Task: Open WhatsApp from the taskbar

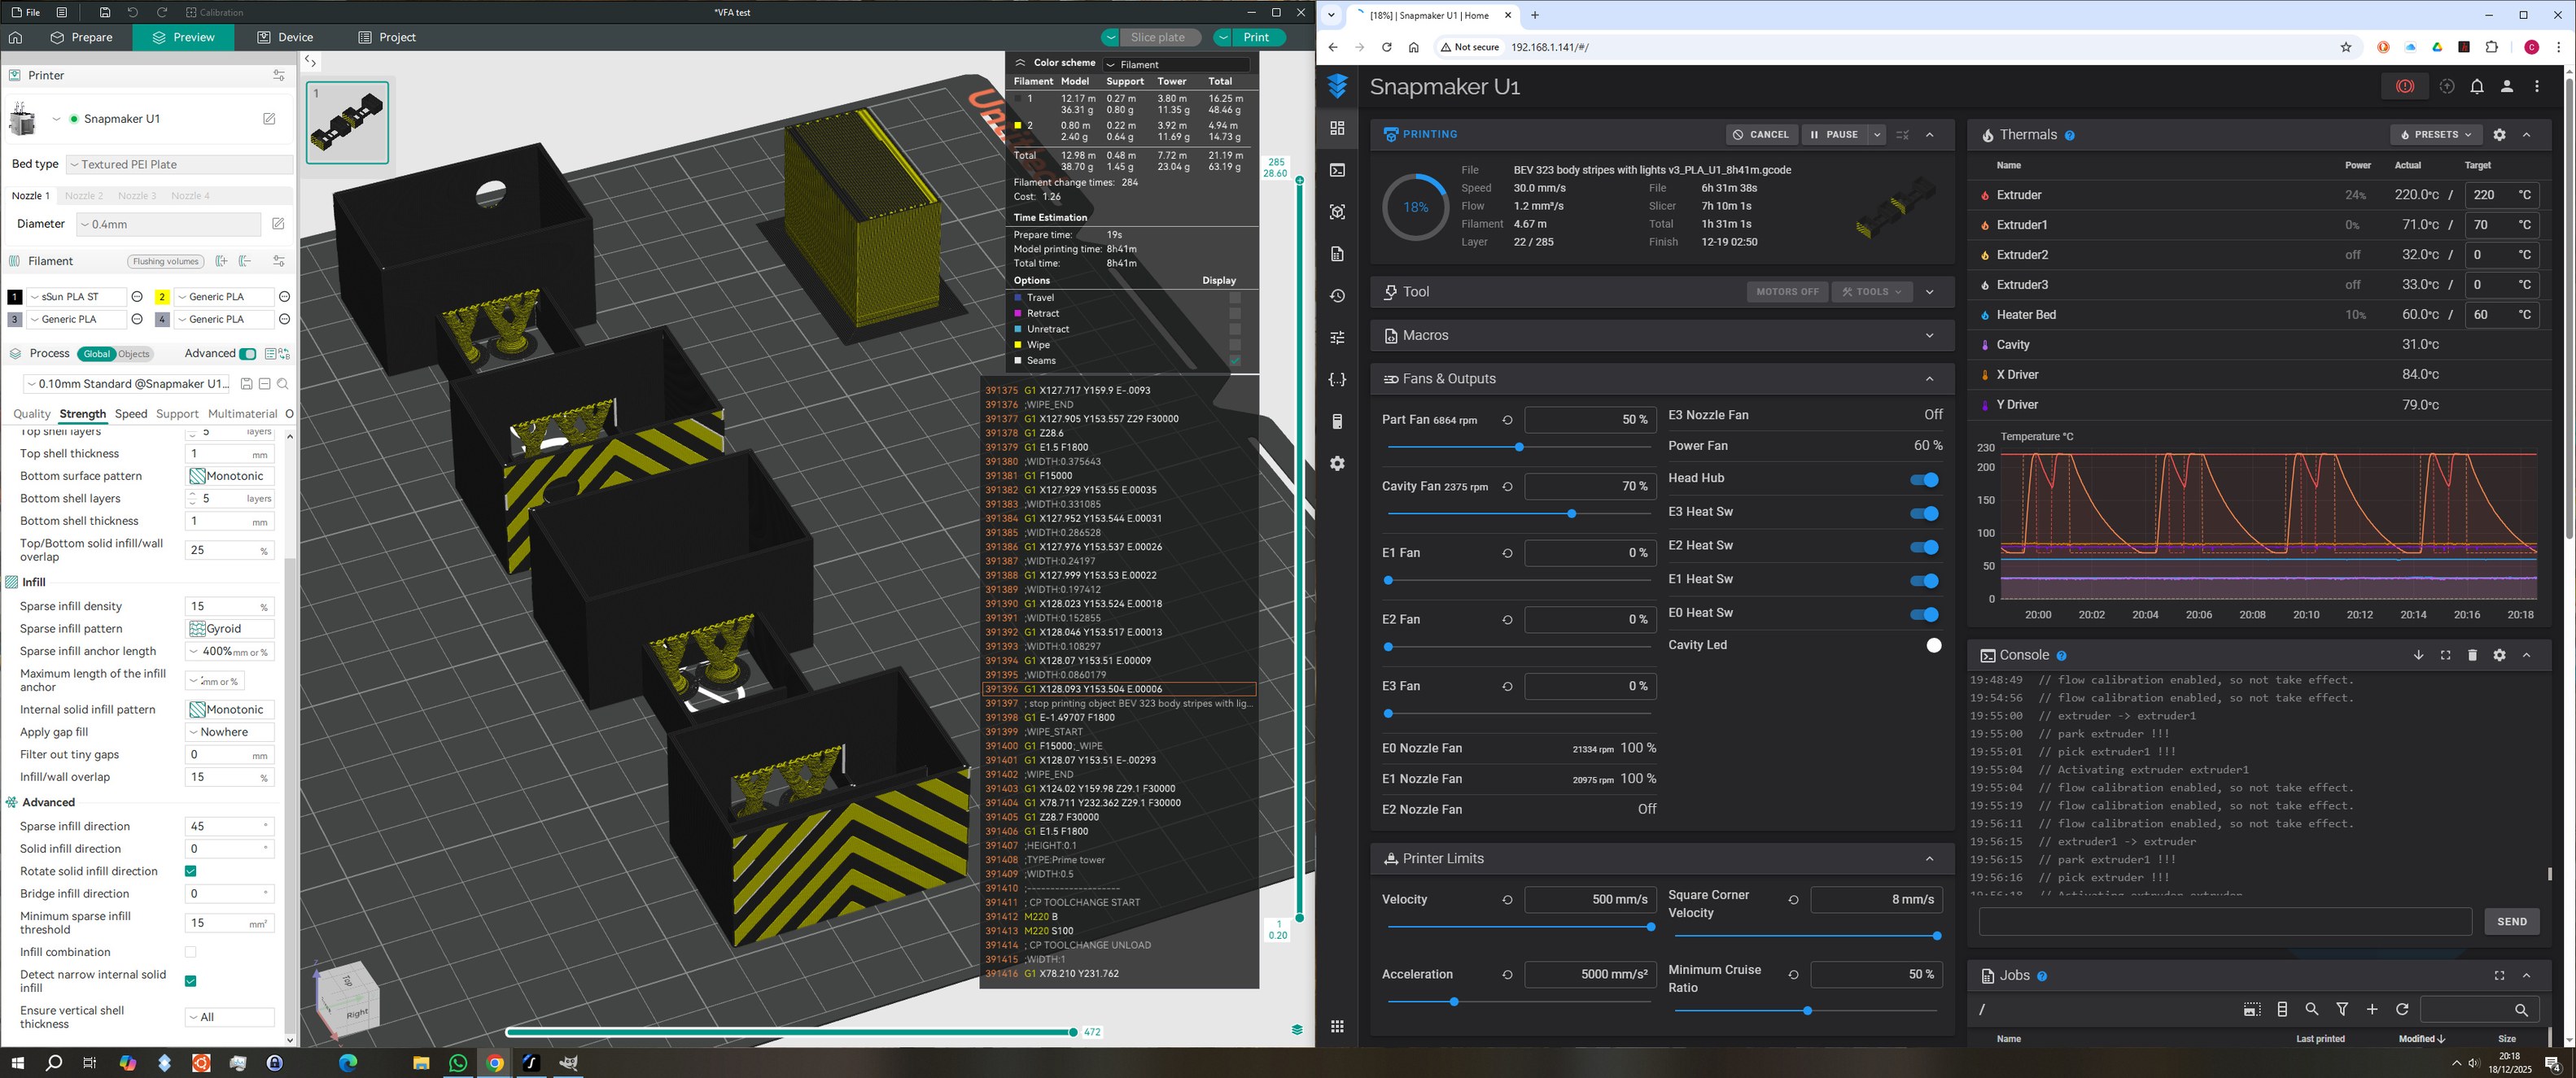Action: pyautogui.click(x=458, y=1062)
